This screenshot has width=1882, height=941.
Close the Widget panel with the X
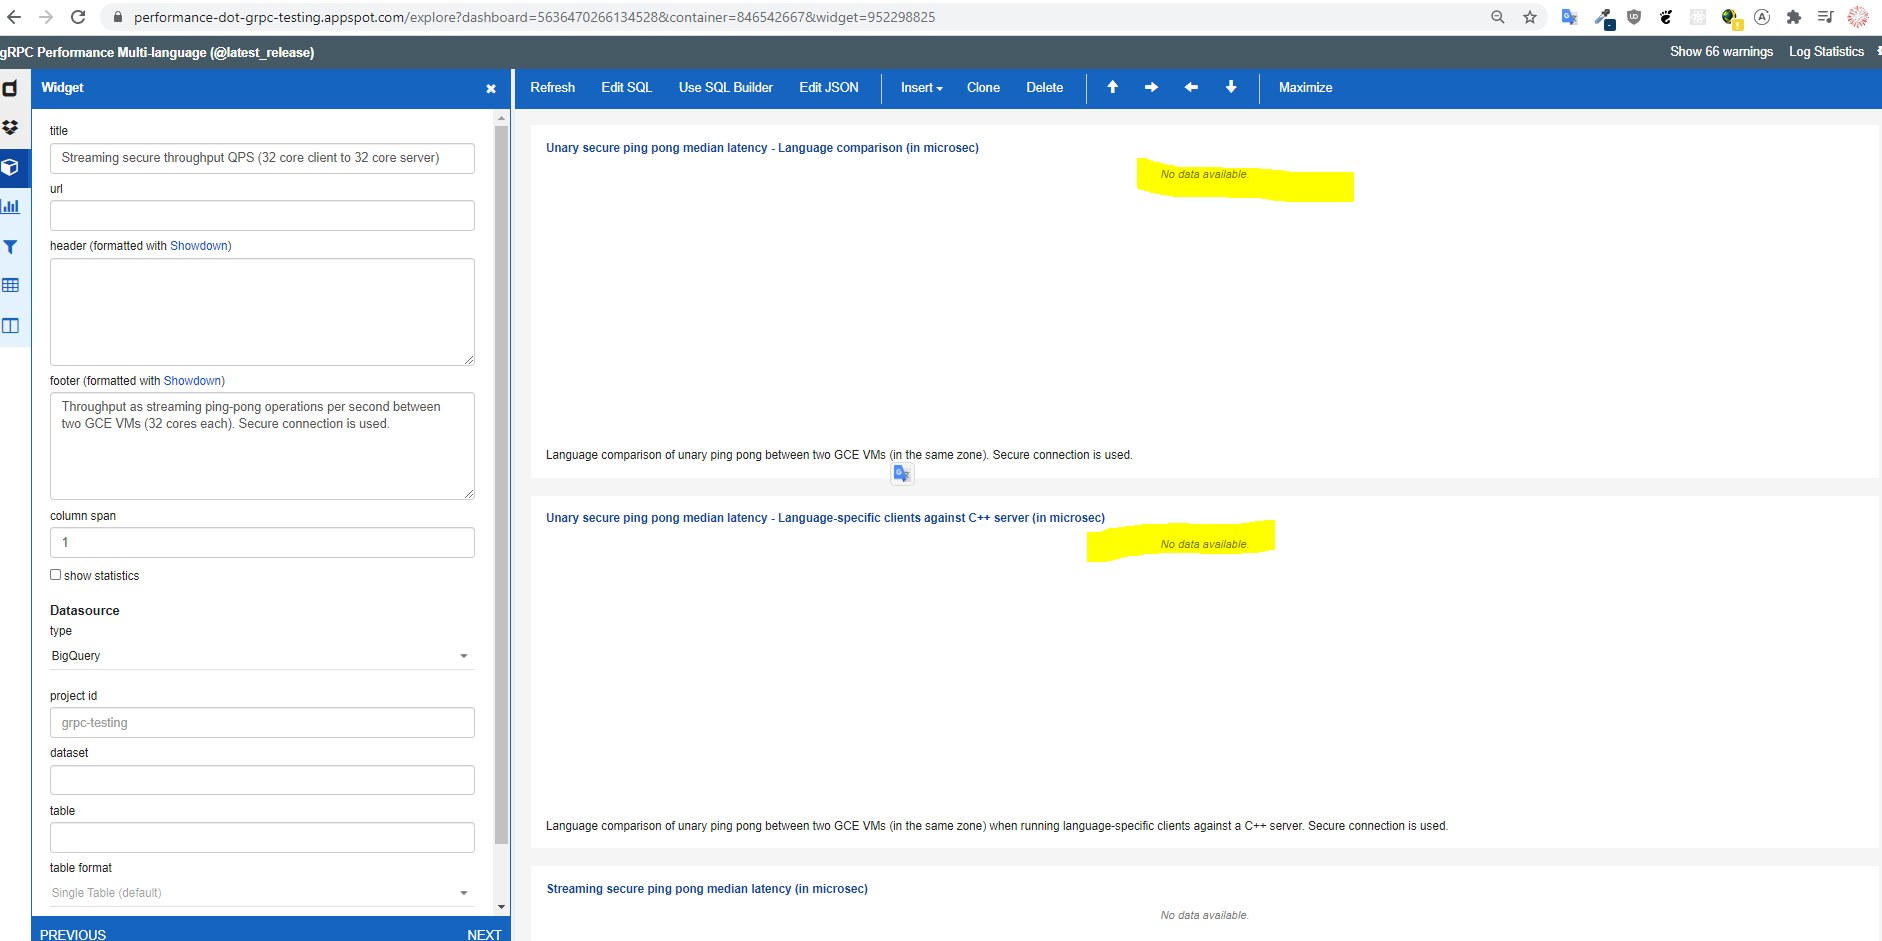(x=491, y=89)
